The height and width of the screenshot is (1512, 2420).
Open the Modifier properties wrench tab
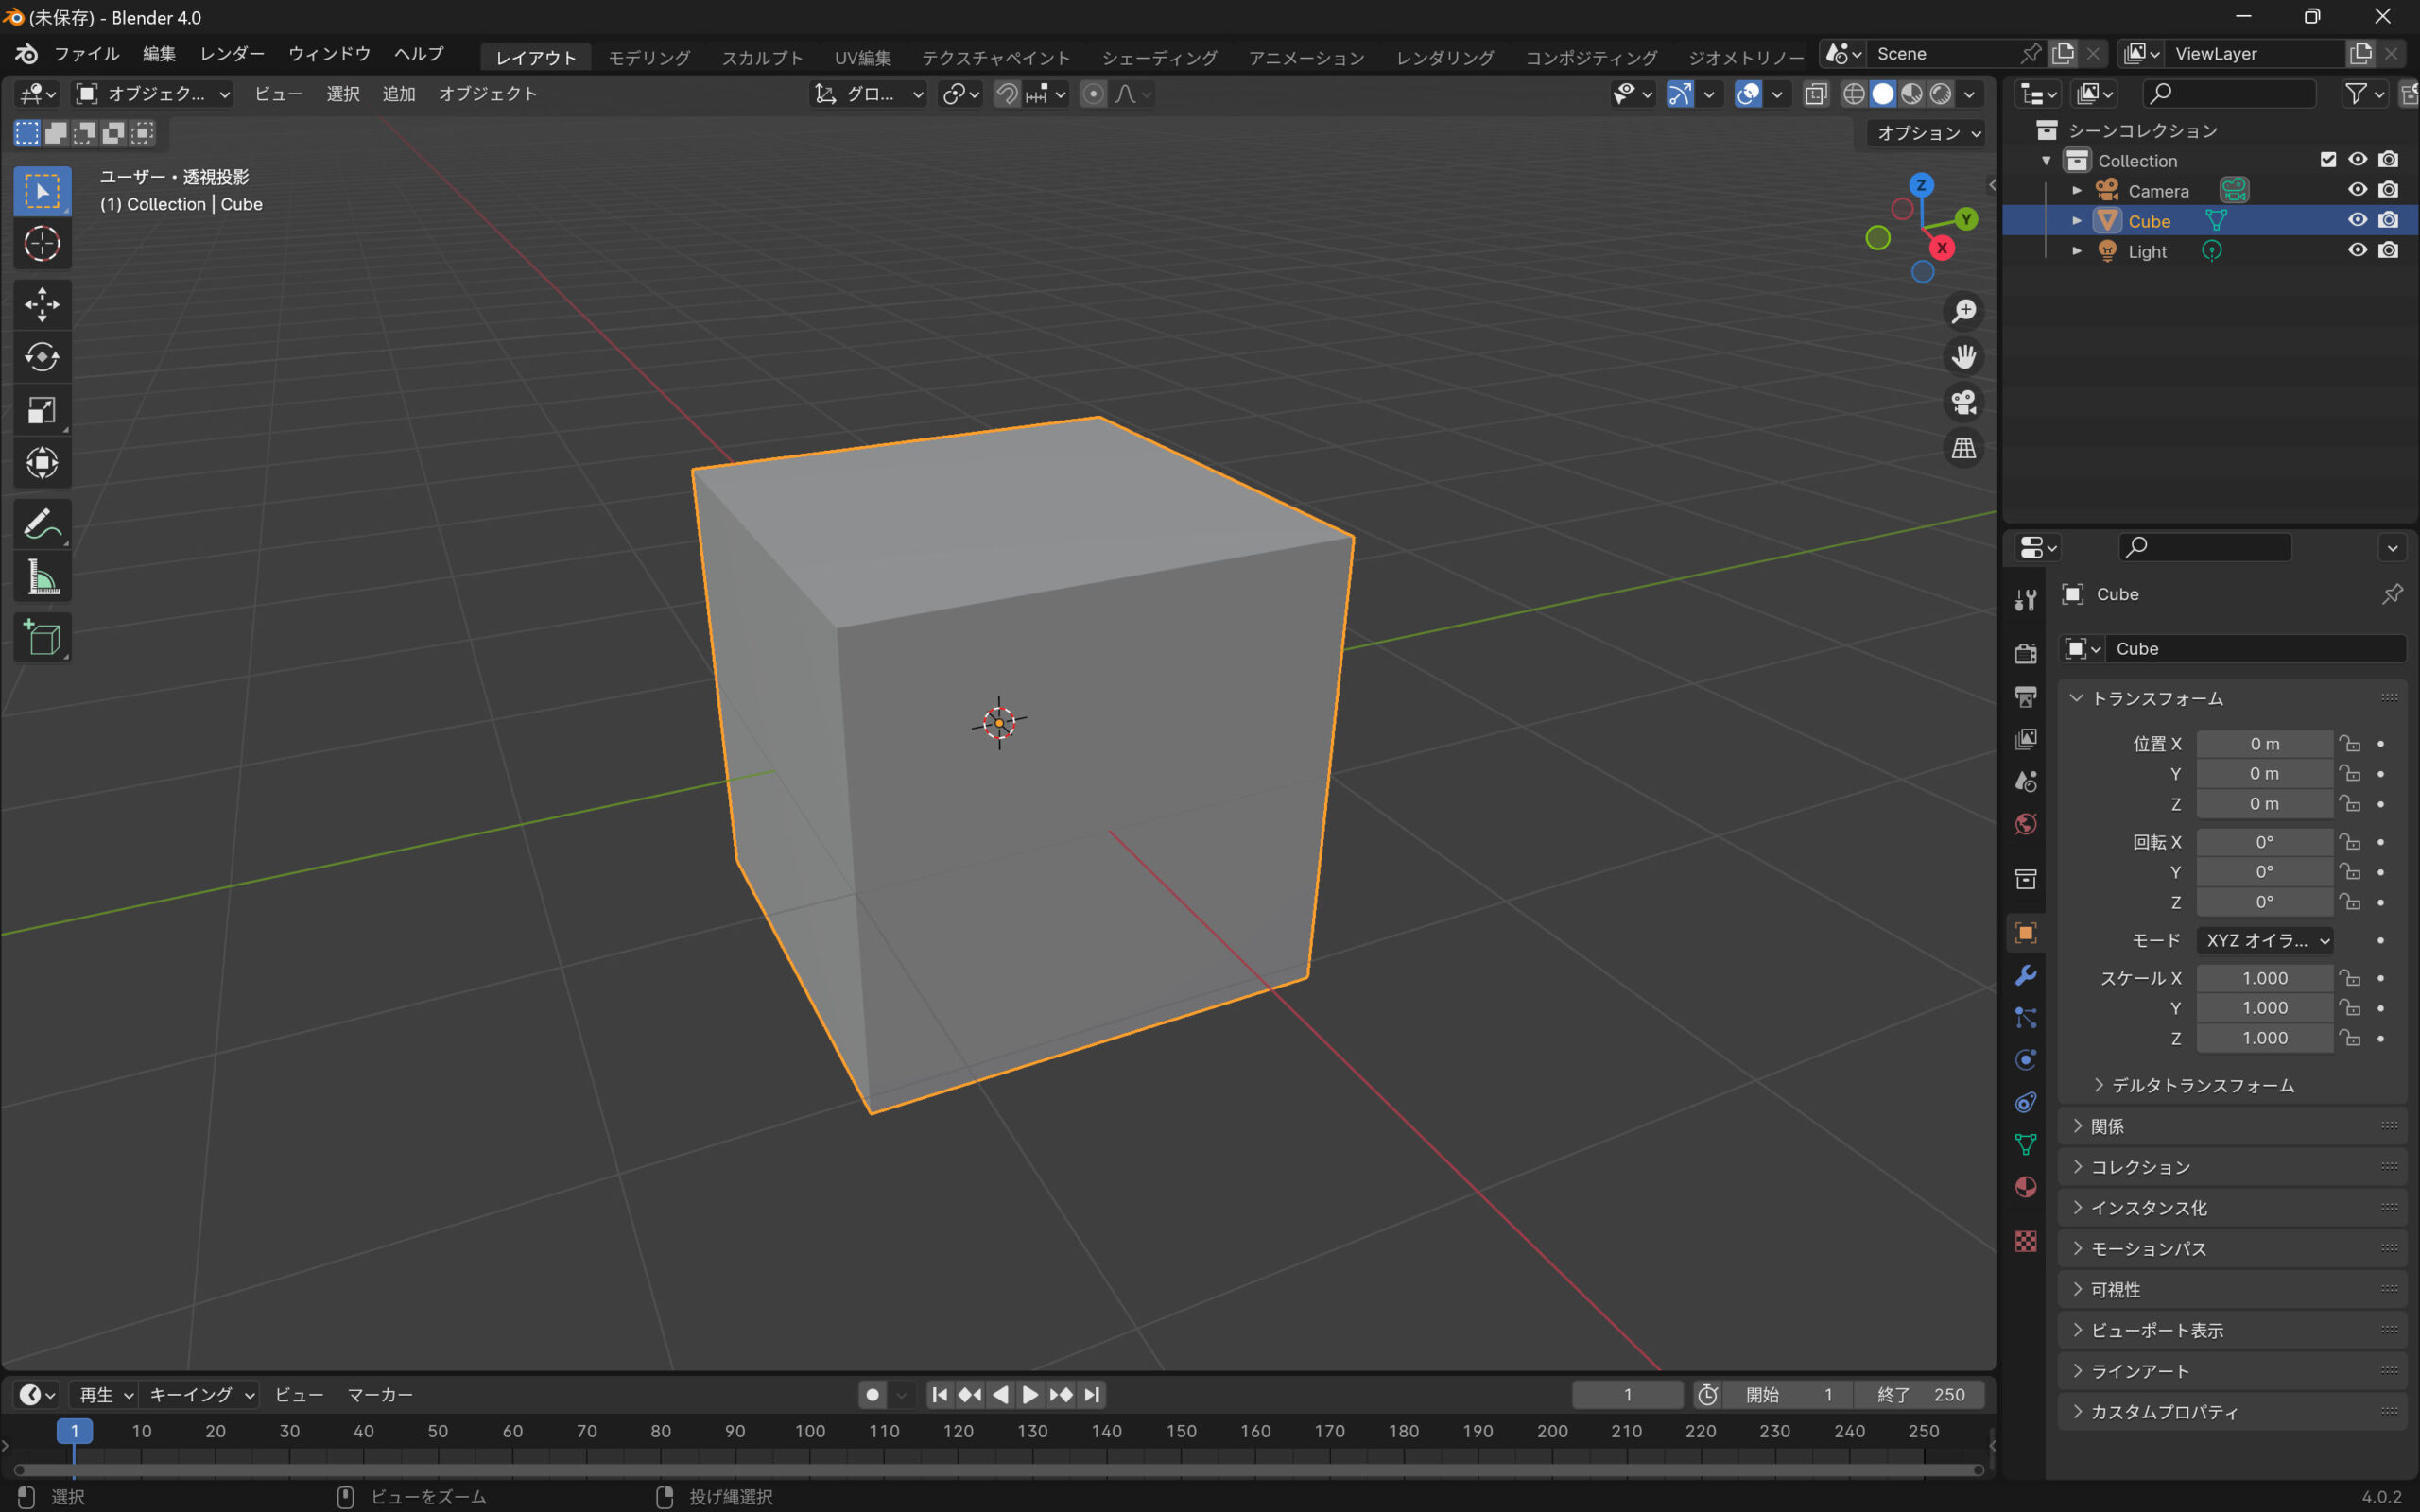pyautogui.click(x=2026, y=975)
